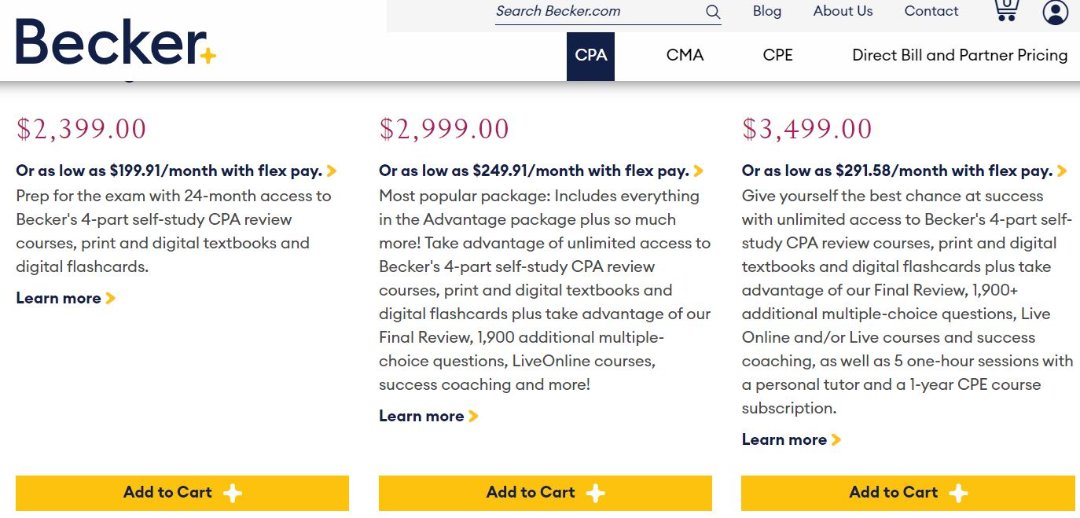Click plus icon on $2,399 Add to Cart
The image size is (1080, 518).
pos(232,493)
